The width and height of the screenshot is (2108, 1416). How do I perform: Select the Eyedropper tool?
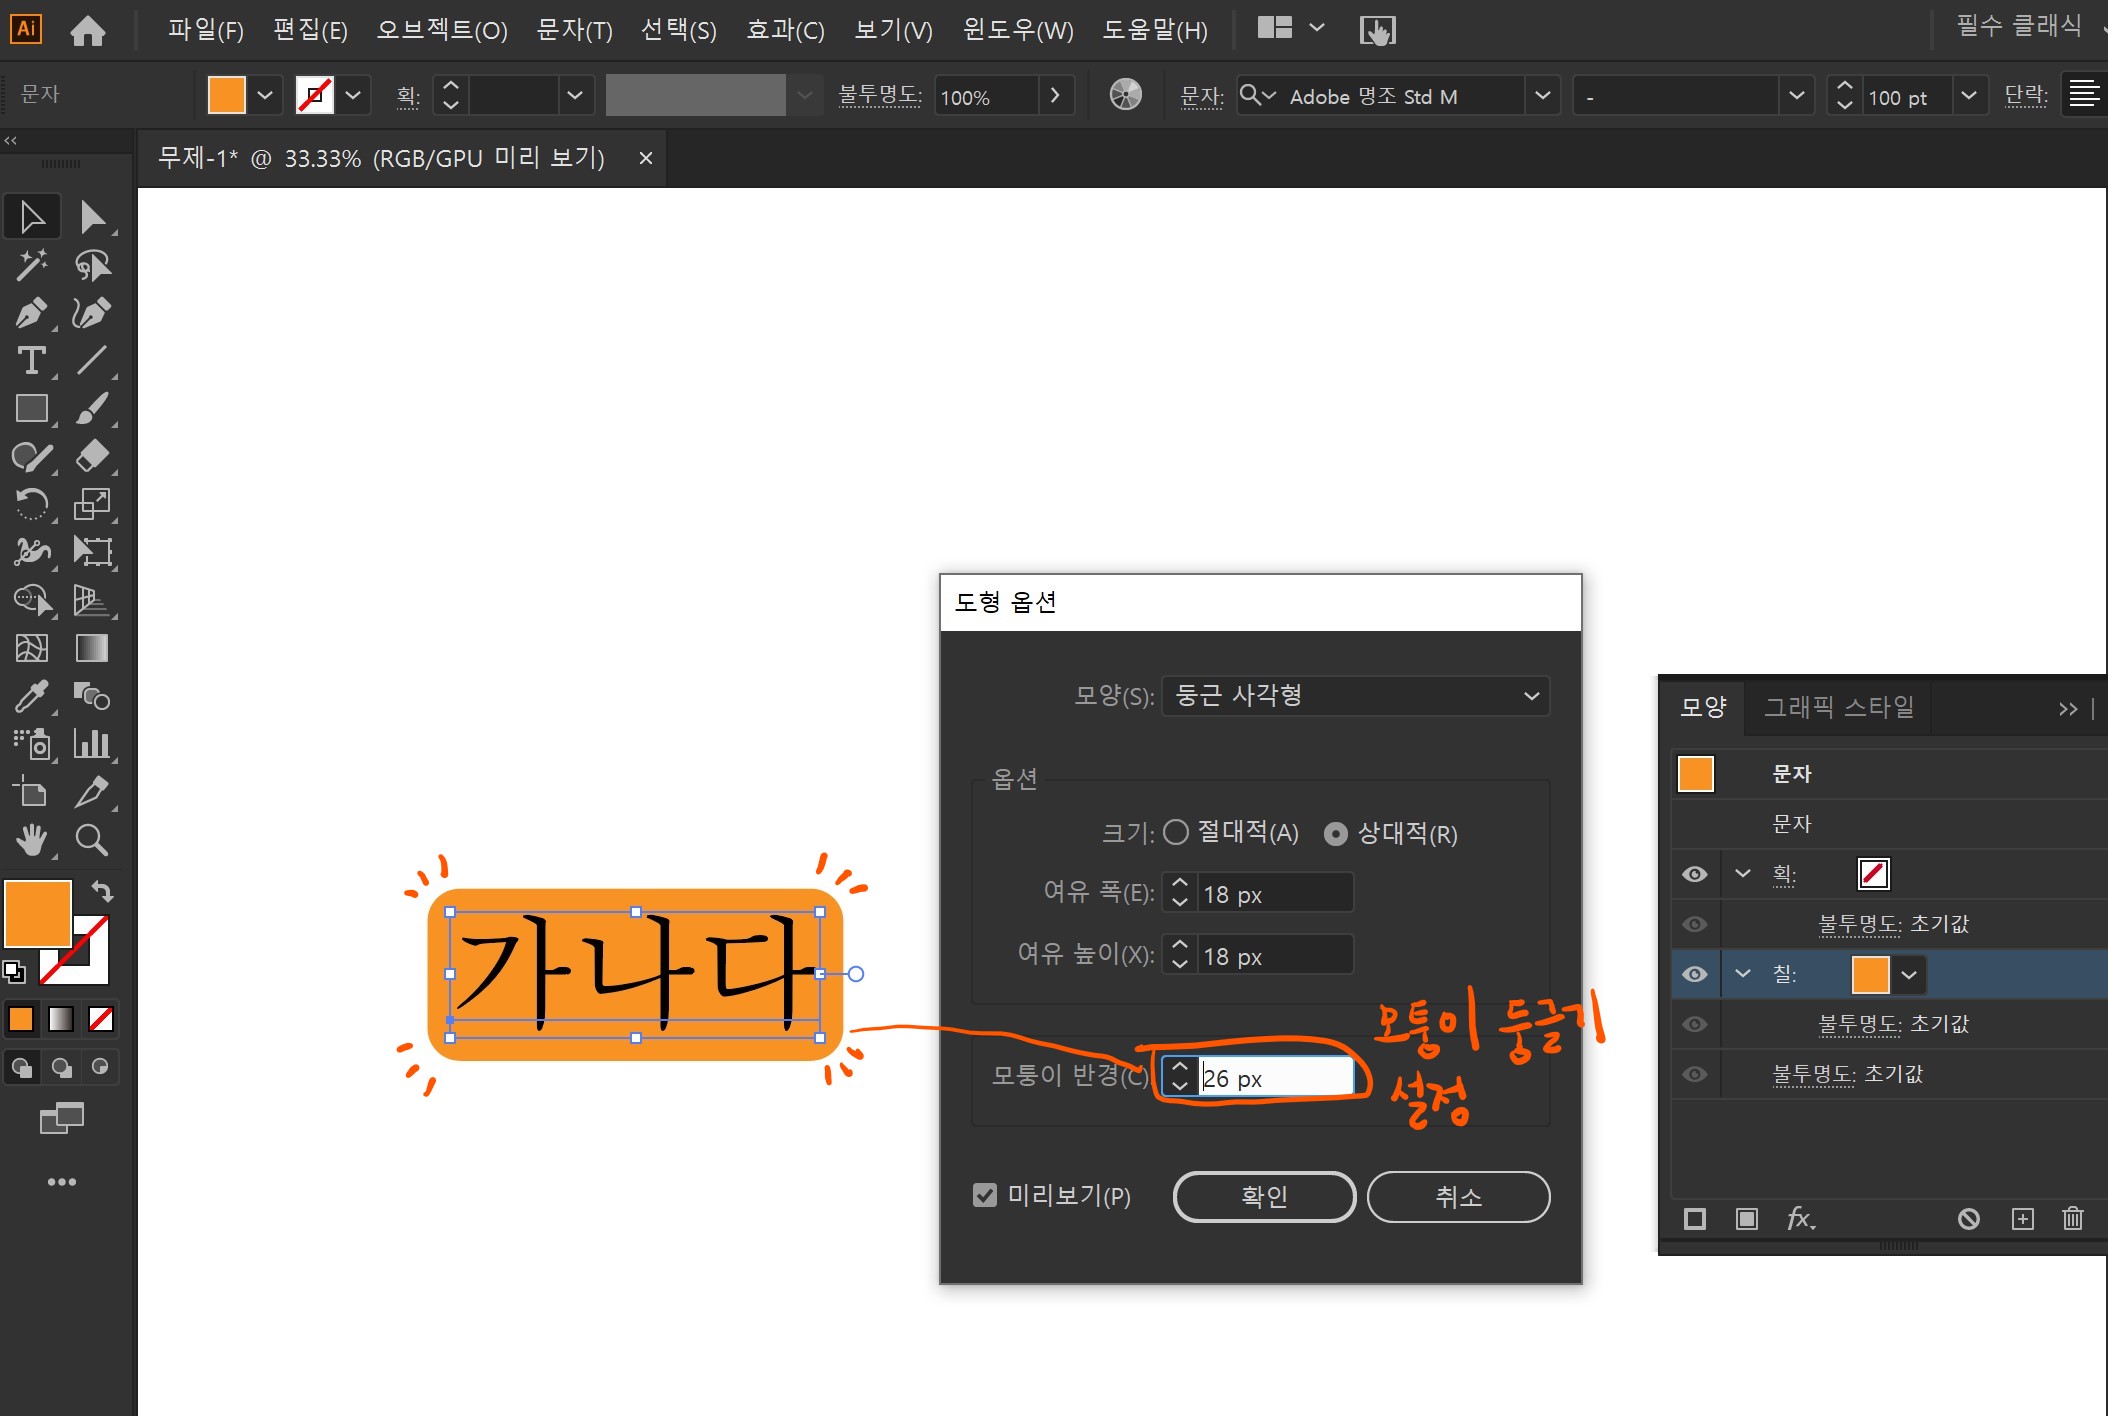pyautogui.click(x=33, y=696)
